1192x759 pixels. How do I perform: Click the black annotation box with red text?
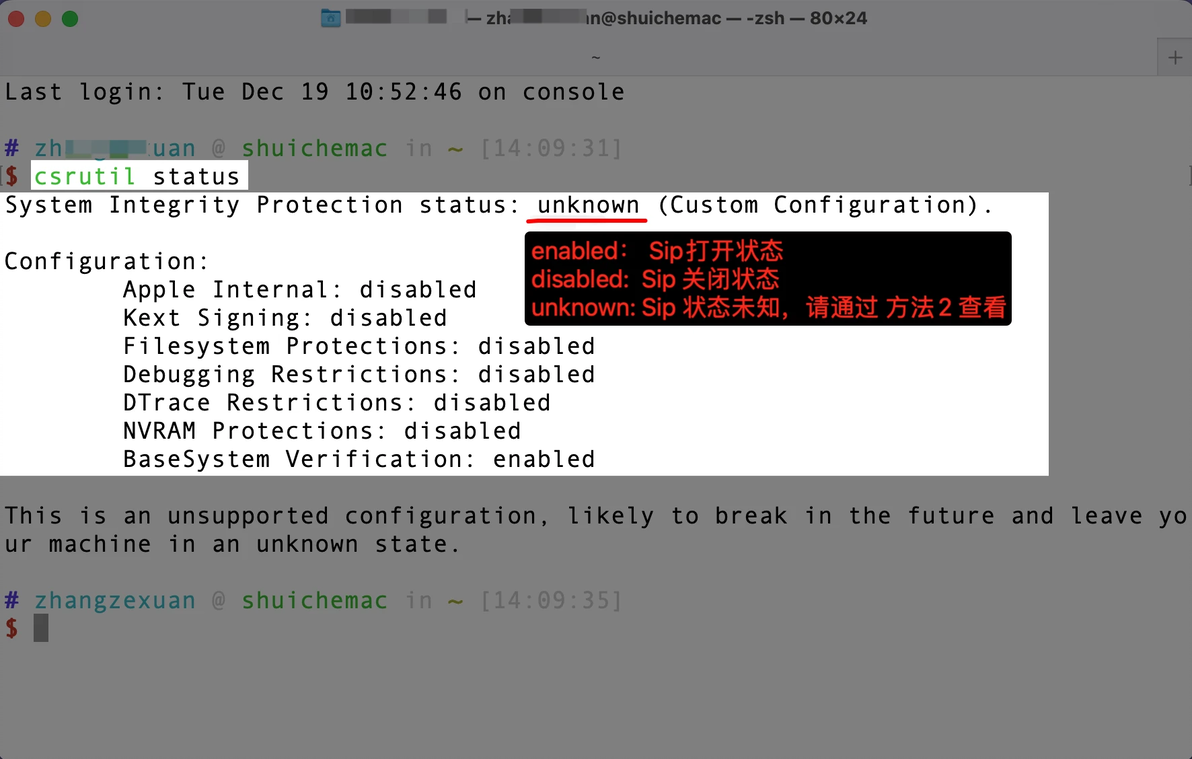pyautogui.click(x=767, y=278)
